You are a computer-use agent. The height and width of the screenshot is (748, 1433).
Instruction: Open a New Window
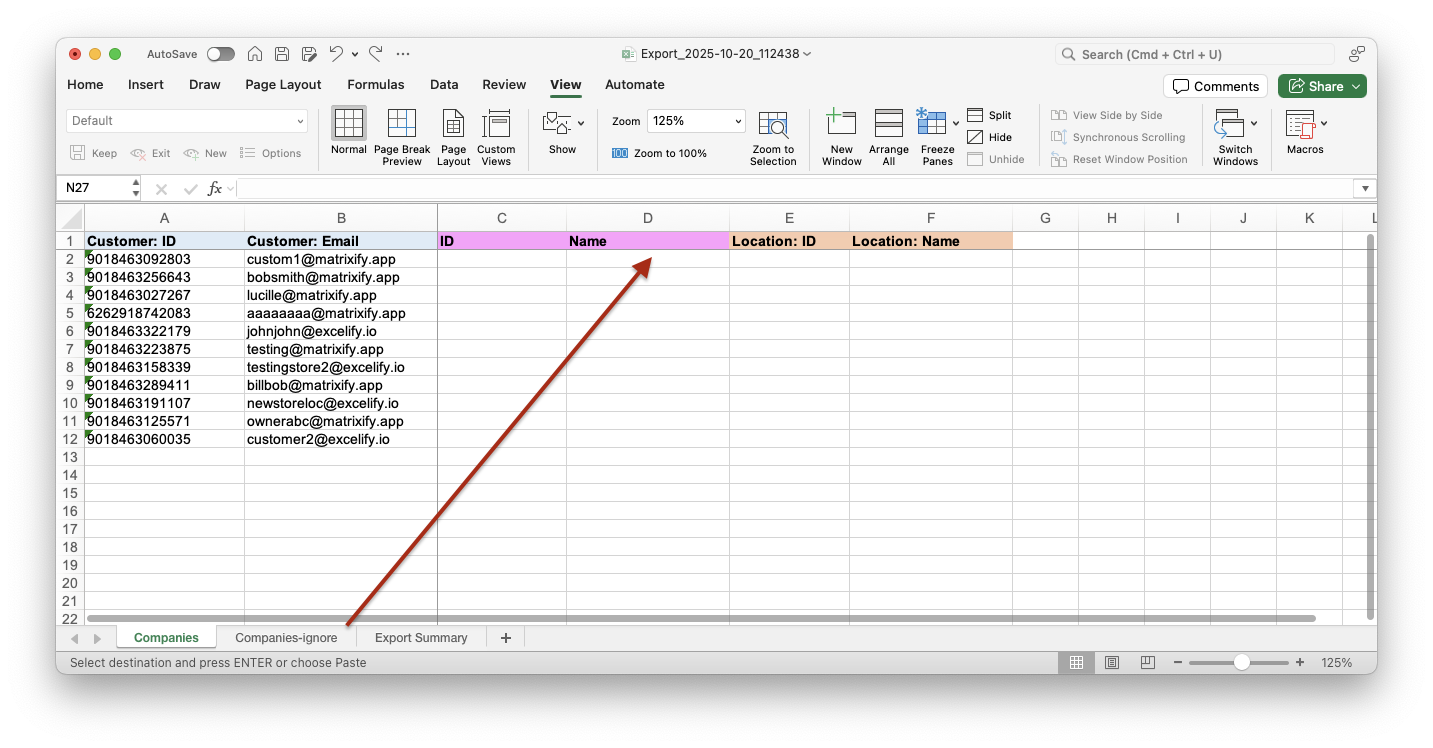click(x=841, y=125)
